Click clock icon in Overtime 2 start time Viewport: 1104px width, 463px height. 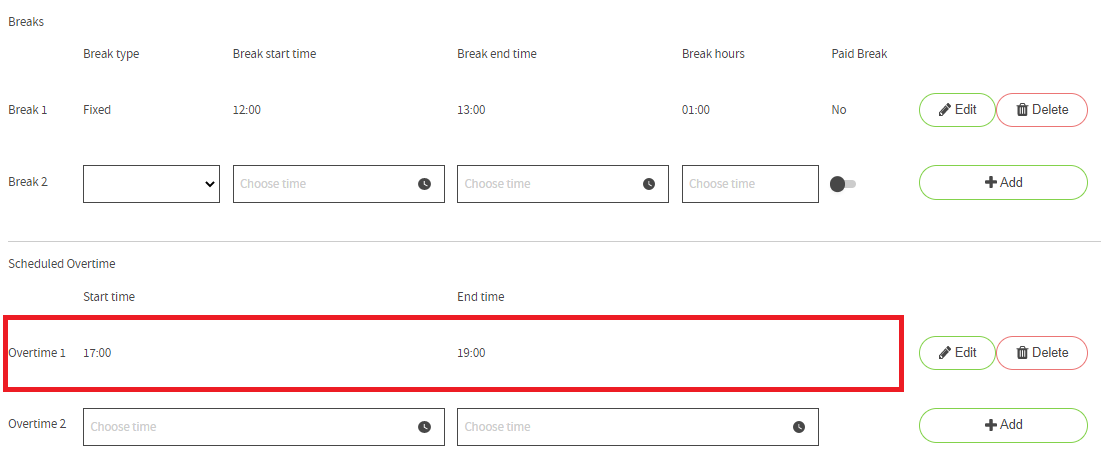coord(424,426)
